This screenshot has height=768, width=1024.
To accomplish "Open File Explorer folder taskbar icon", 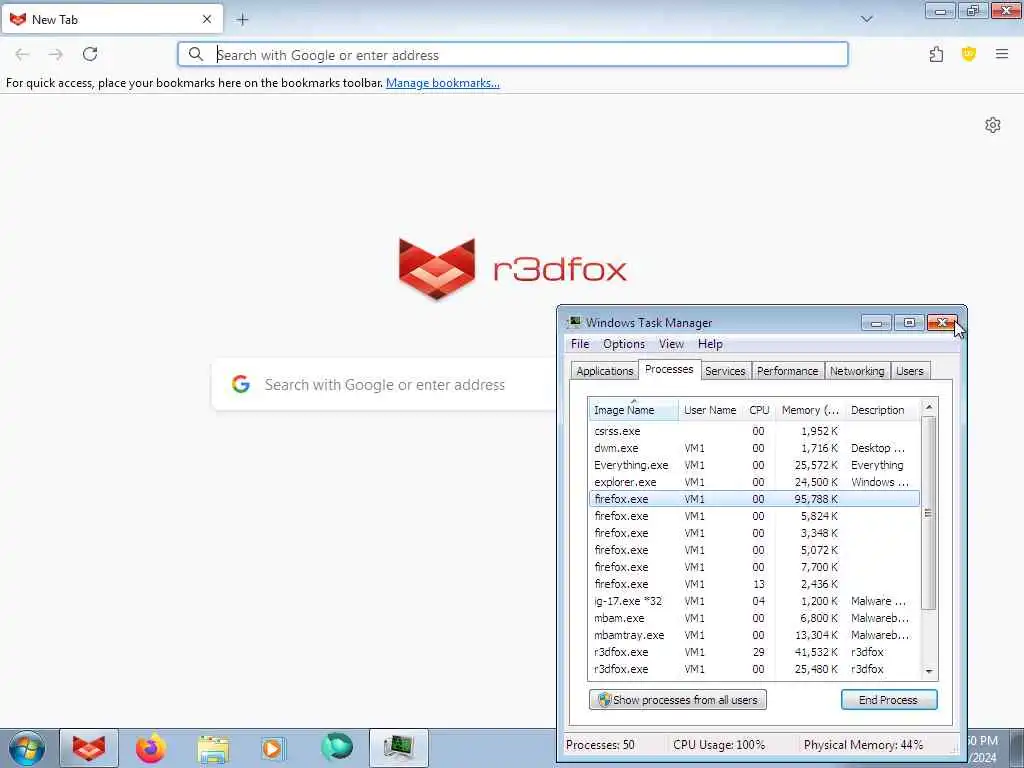I will (x=214, y=749).
